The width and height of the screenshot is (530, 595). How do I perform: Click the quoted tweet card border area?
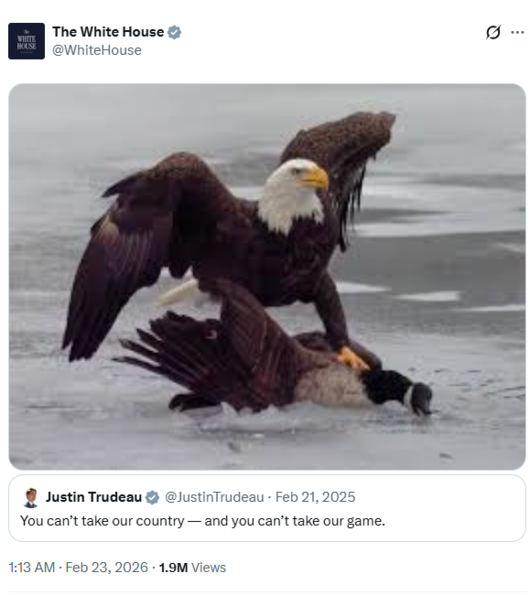267,508
